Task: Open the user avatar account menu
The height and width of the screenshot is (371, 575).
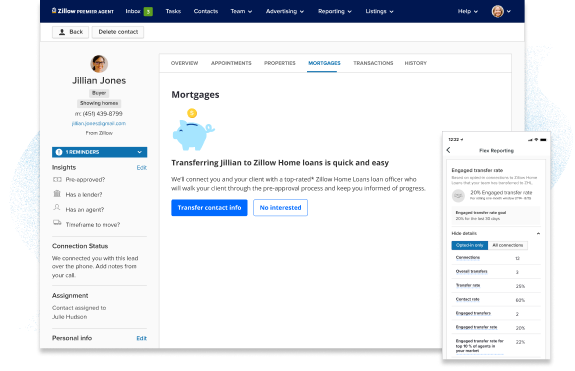Action: pyautogui.click(x=501, y=11)
